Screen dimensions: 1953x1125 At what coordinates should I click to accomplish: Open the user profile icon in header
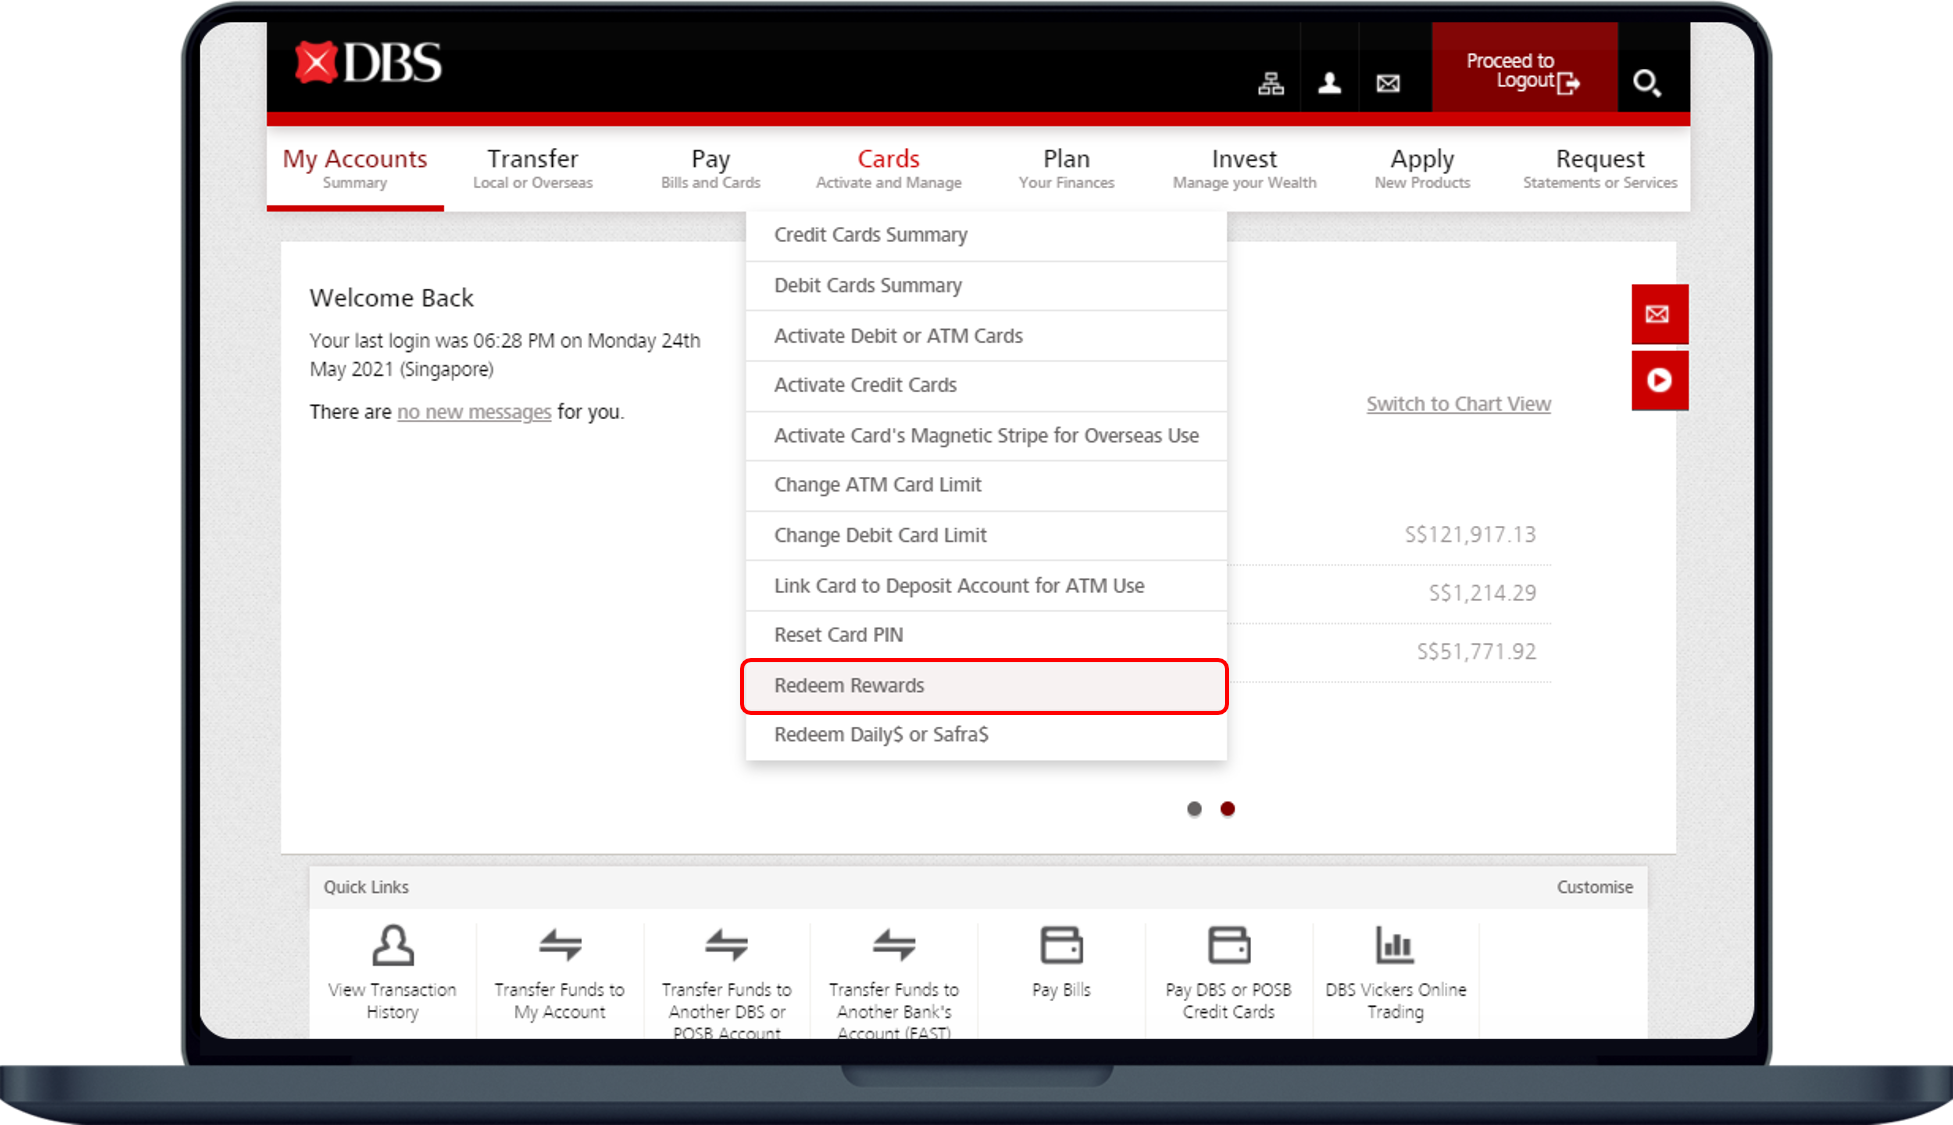tap(1329, 83)
